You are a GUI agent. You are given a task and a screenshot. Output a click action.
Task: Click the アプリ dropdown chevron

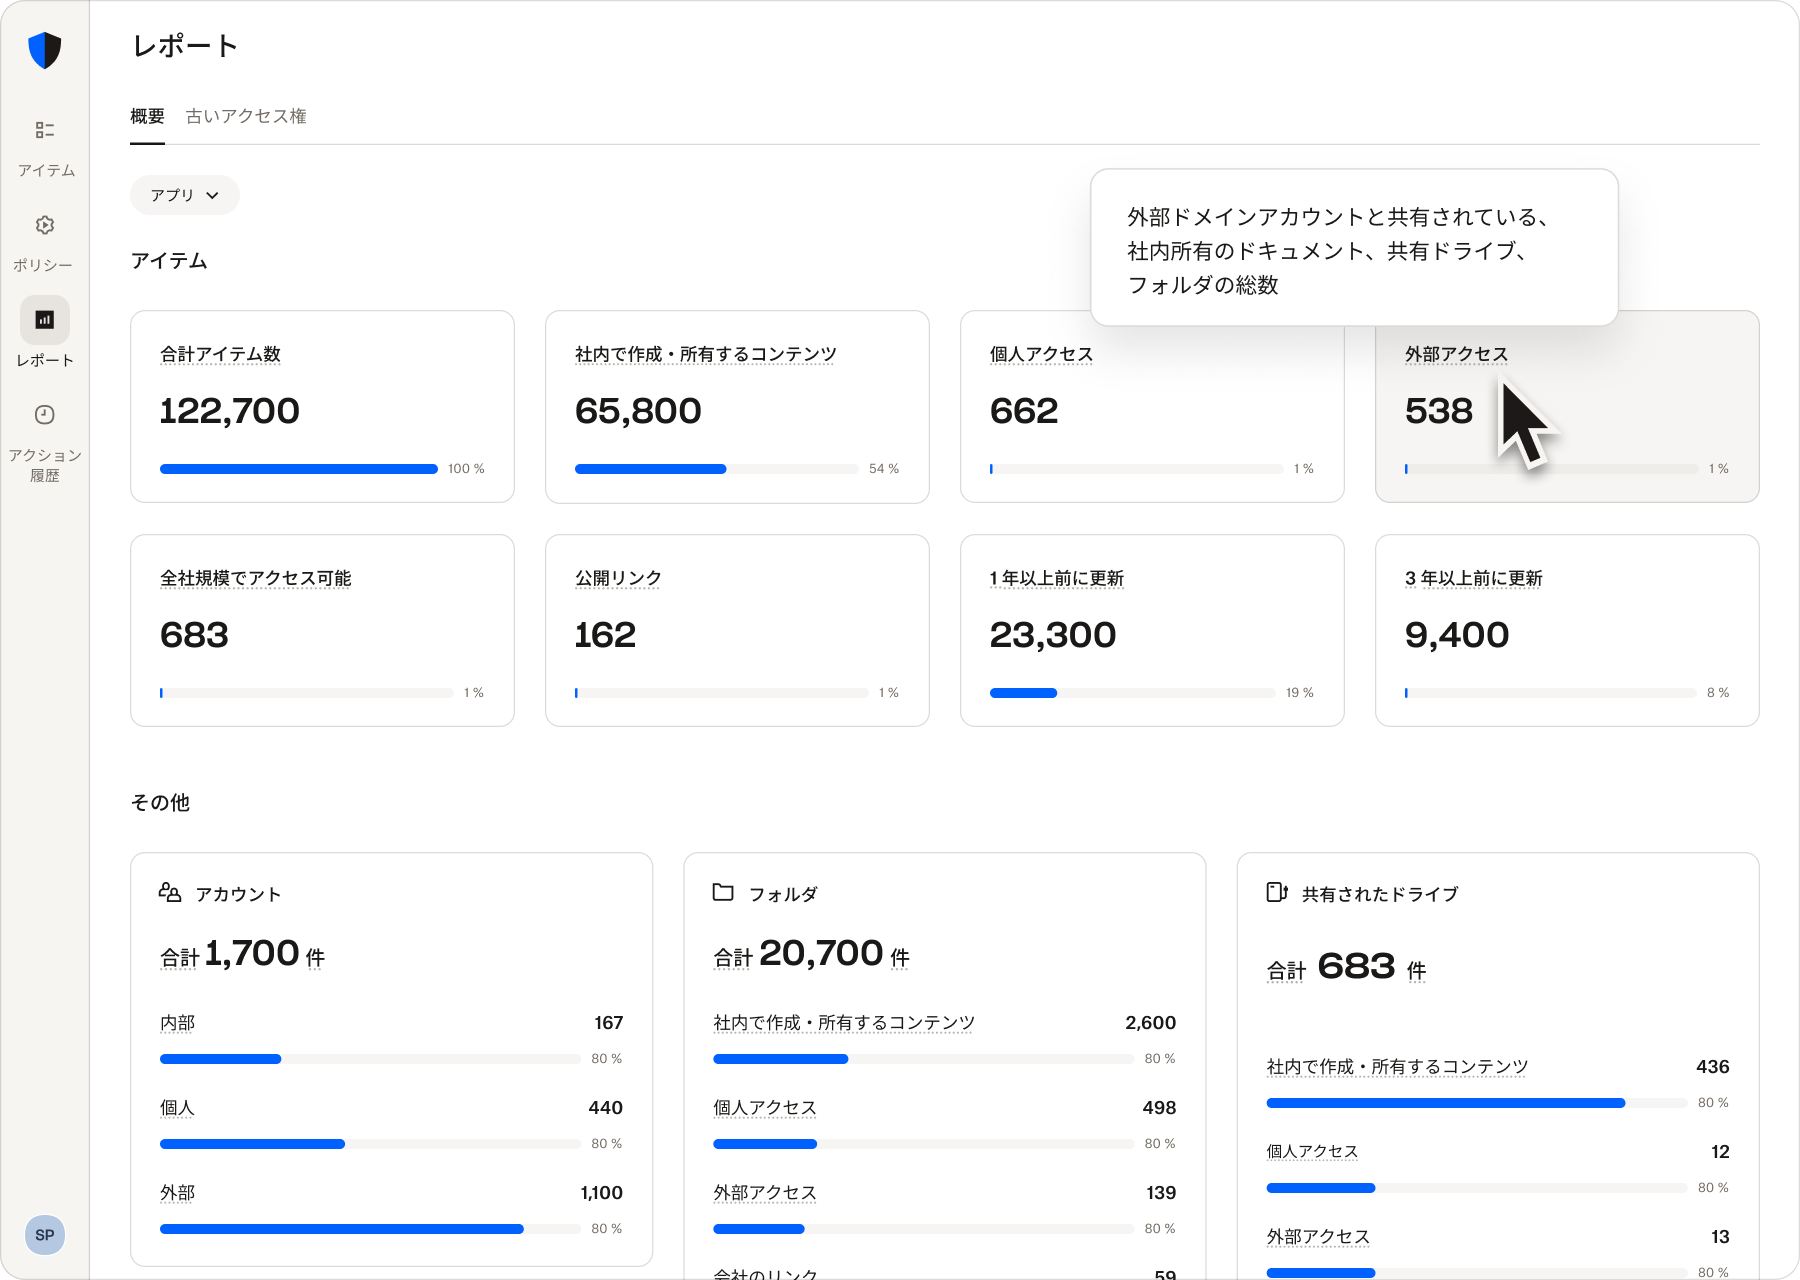coord(212,196)
